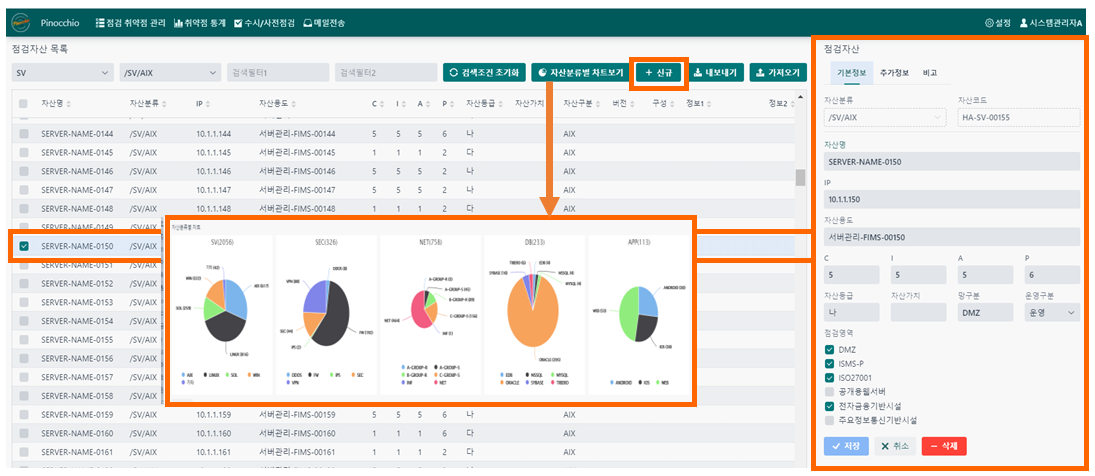The image size is (1095, 476).
Task: Focus the 검색필터1 input
Action: (x=278, y=73)
